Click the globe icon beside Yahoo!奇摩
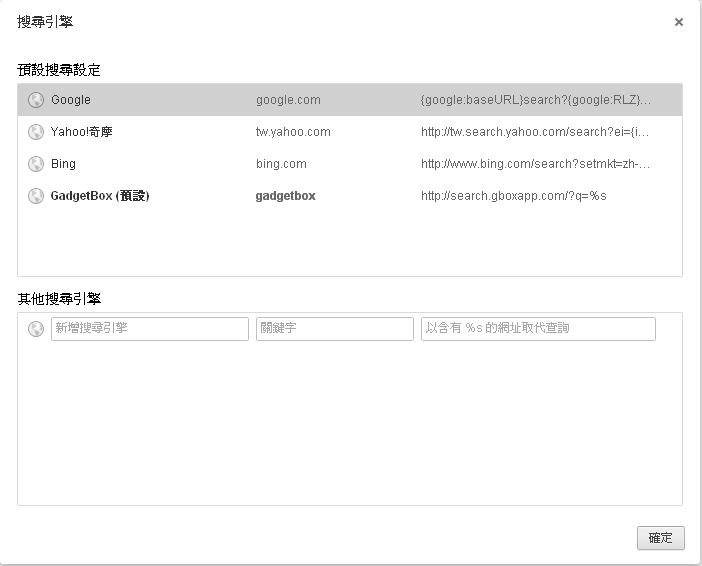The image size is (702, 566). tap(36, 132)
